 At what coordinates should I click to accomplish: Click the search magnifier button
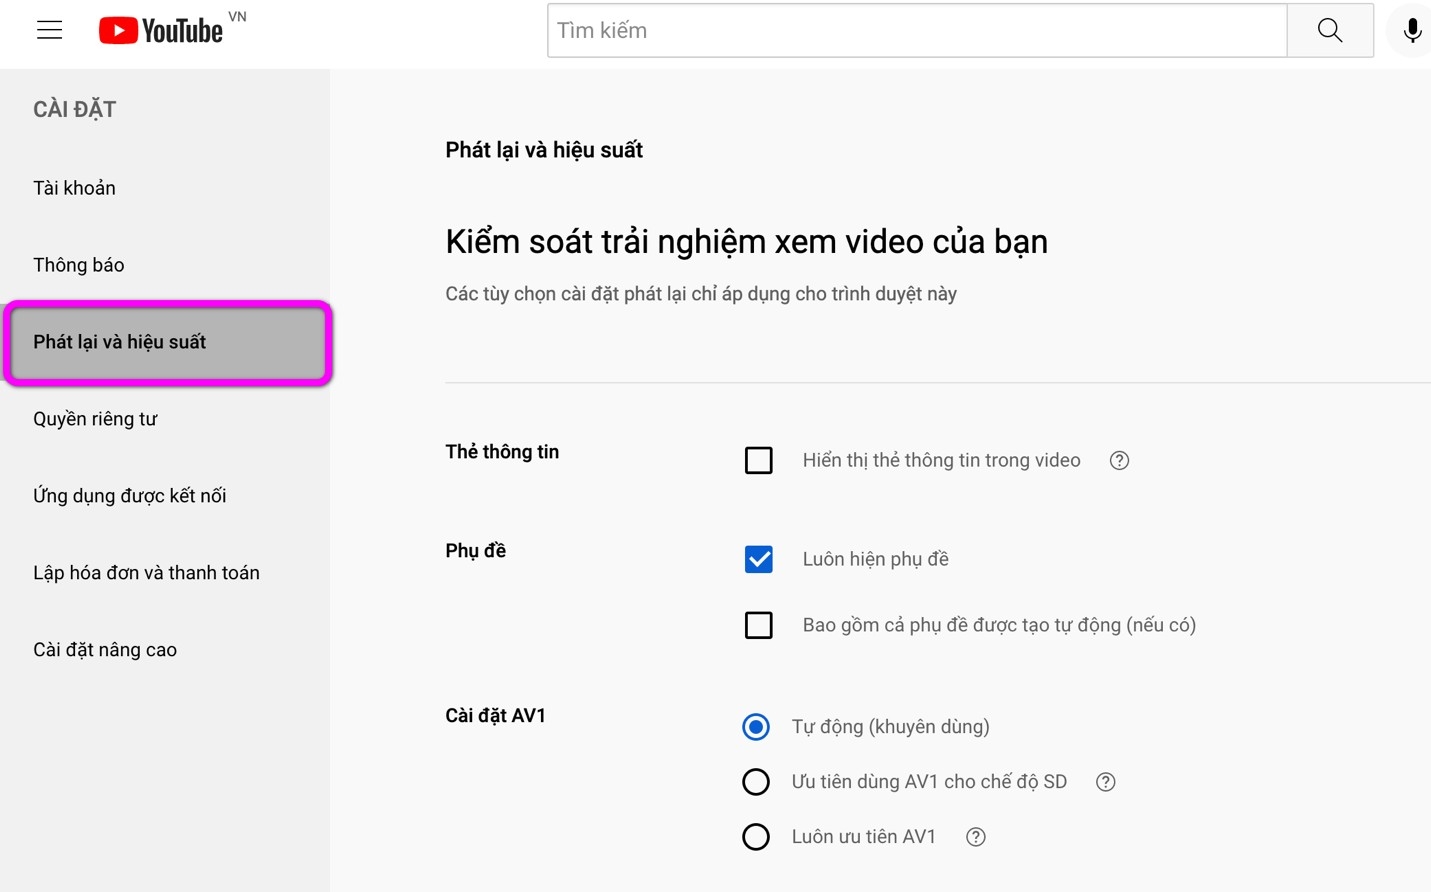click(1330, 30)
